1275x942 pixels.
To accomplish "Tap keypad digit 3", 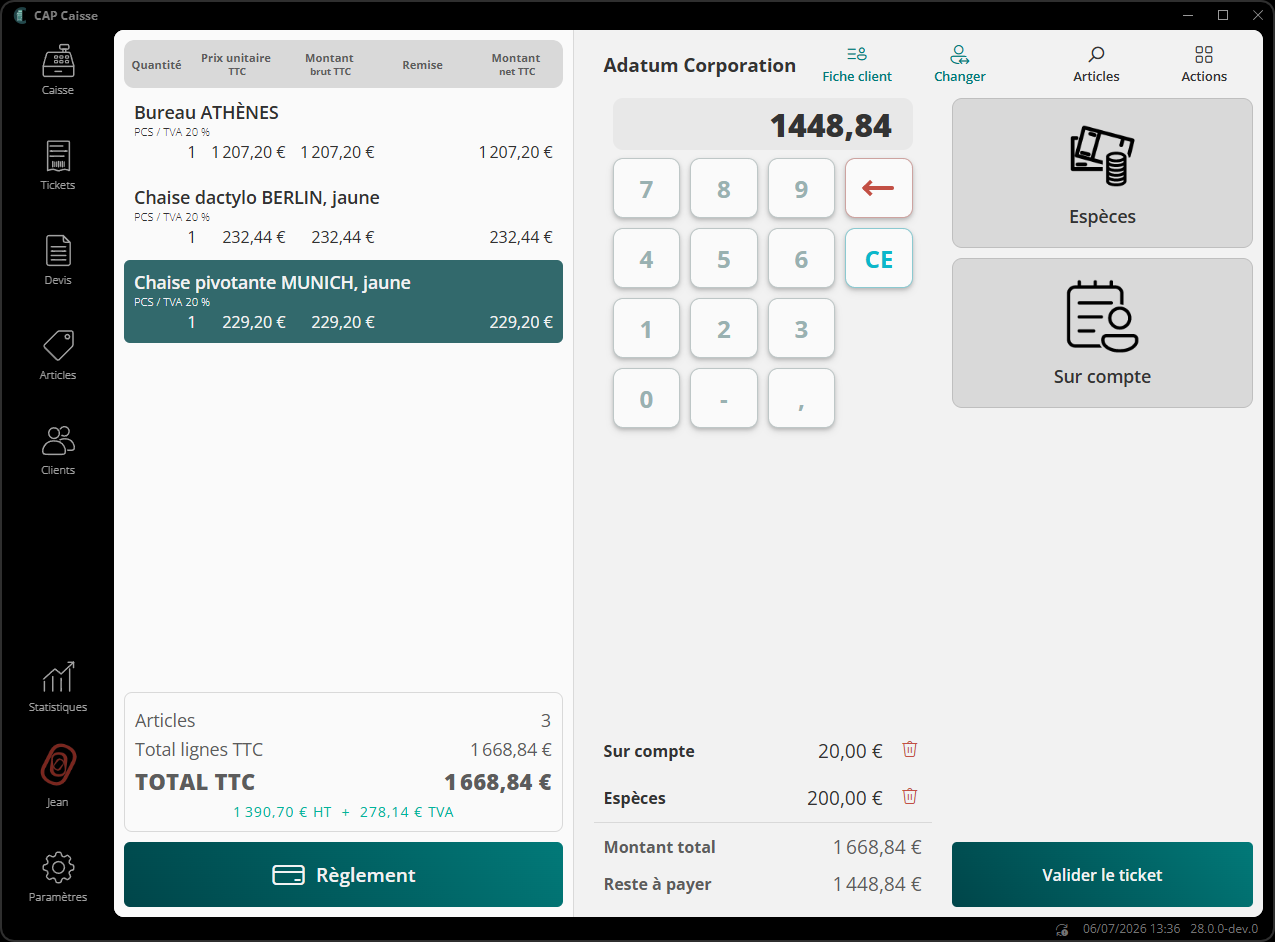I will tap(801, 328).
